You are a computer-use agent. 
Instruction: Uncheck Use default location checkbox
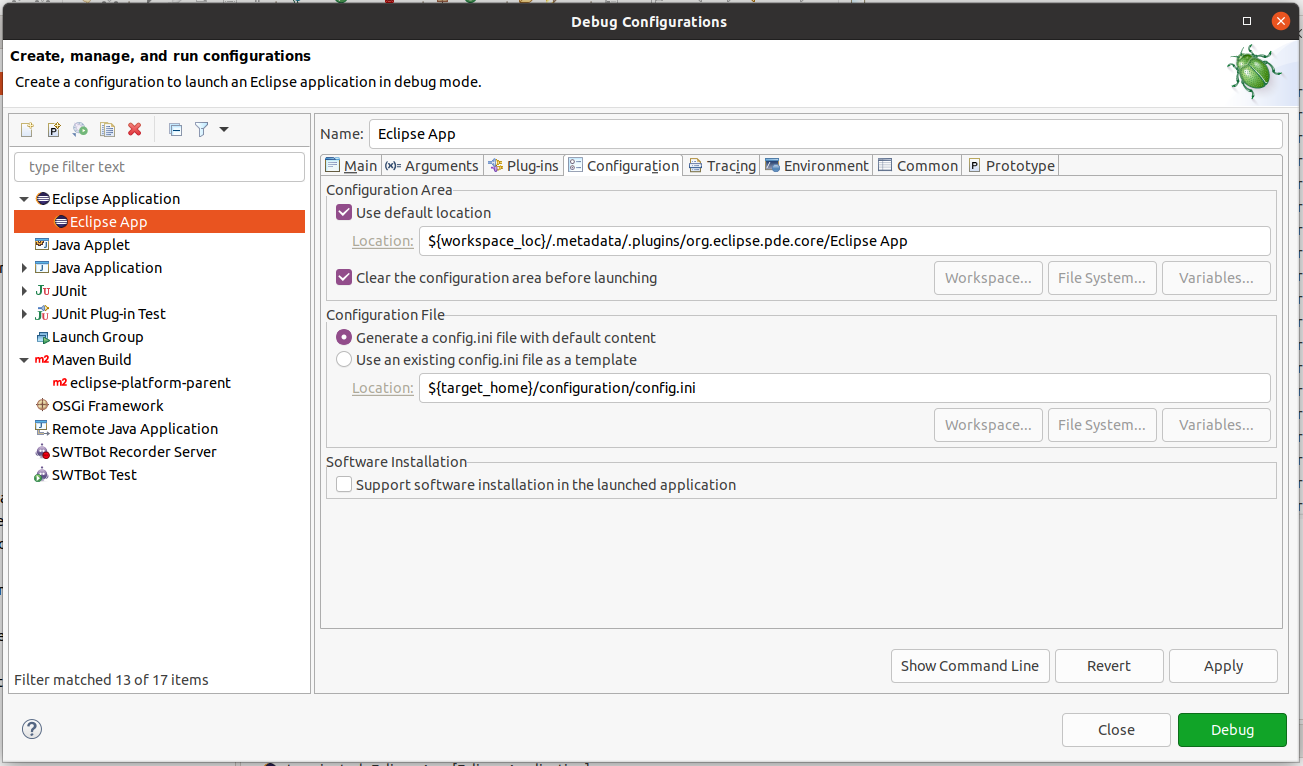(x=344, y=212)
